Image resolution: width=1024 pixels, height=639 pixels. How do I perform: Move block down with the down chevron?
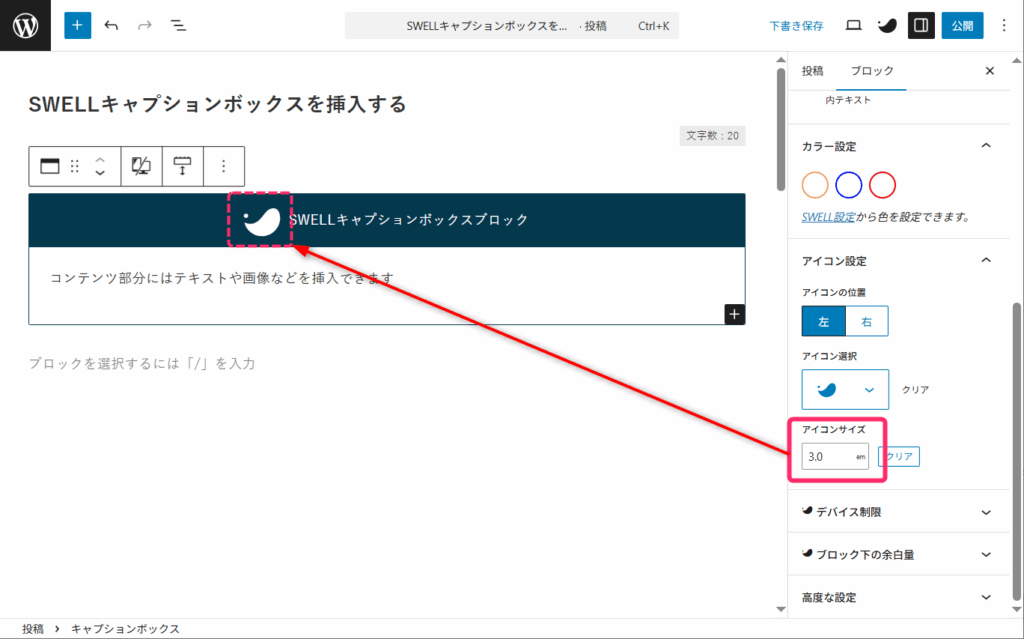[100, 172]
